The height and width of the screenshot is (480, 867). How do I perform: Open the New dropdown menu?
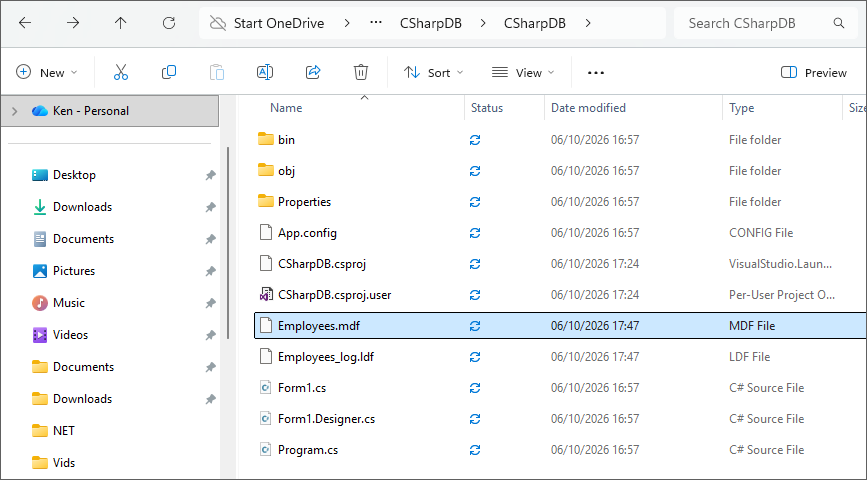[x=46, y=72]
